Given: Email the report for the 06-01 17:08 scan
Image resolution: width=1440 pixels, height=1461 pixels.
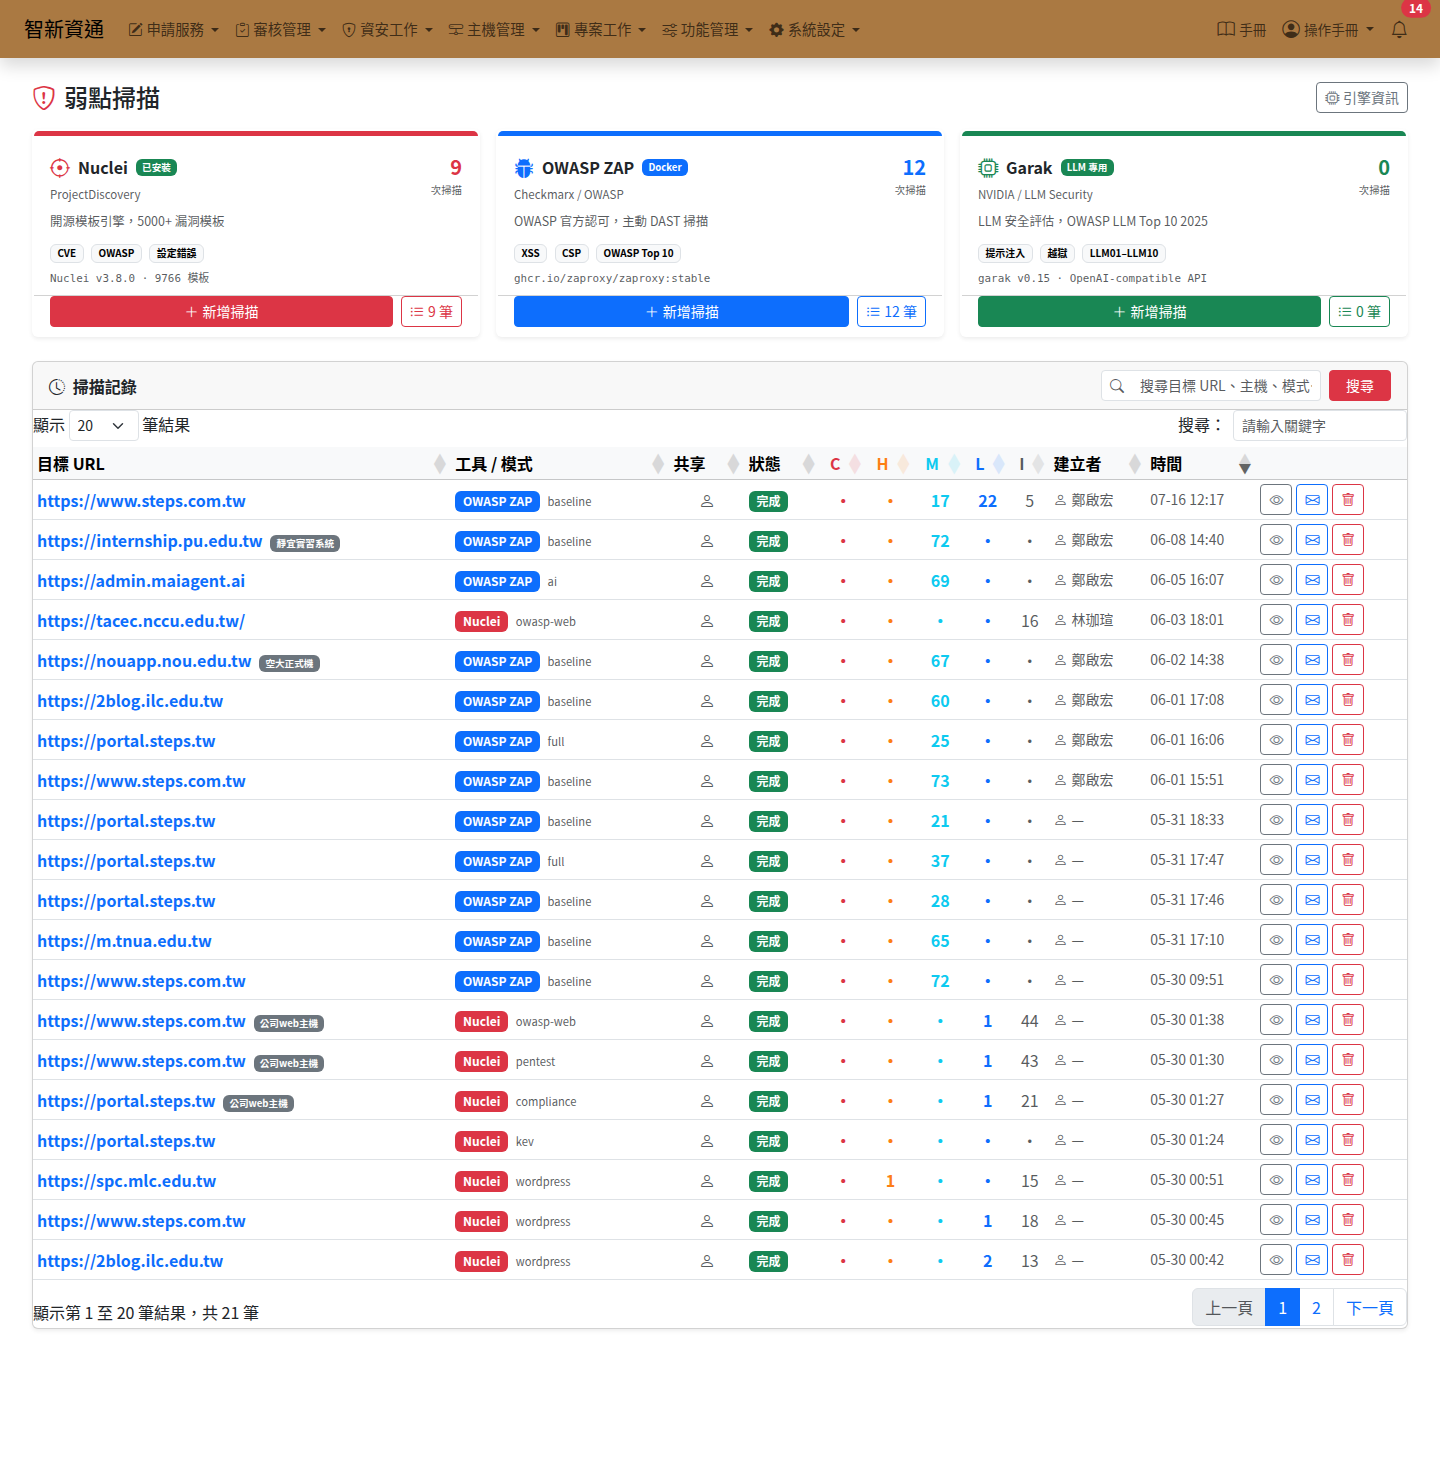Looking at the screenshot, I should [x=1312, y=700].
